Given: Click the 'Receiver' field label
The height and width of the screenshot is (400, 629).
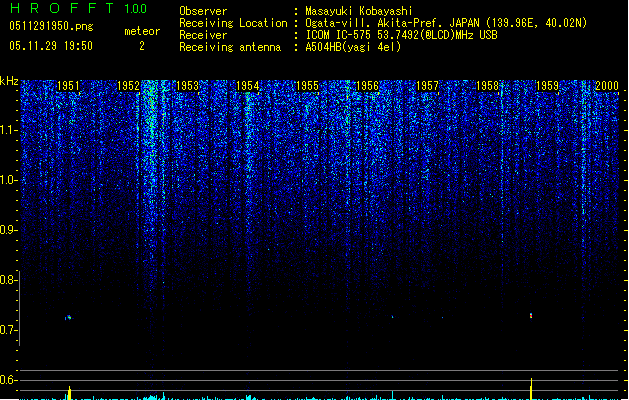Looking at the screenshot, I should point(203,35).
